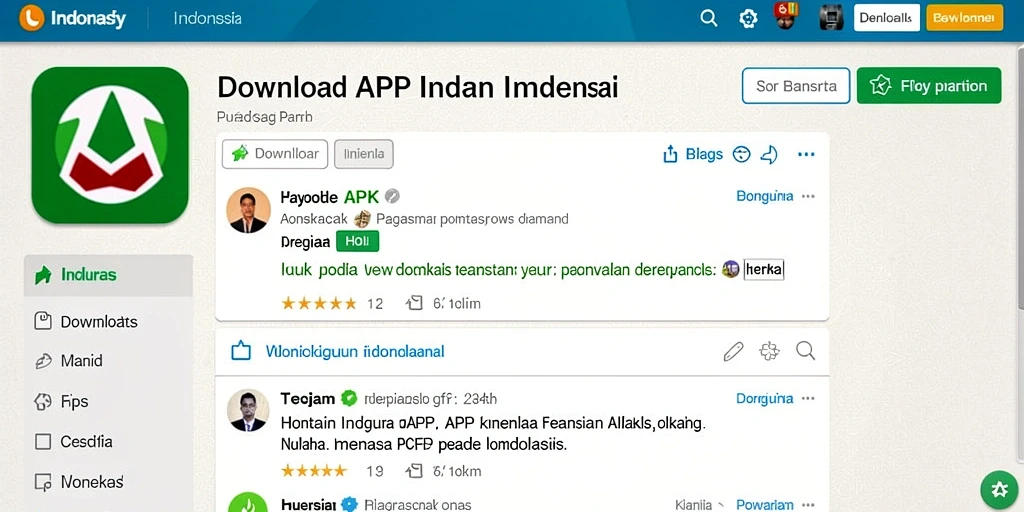Click Bongunia link on Payootle review
Viewport: 1024px width, 512px height.
(765, 196)
